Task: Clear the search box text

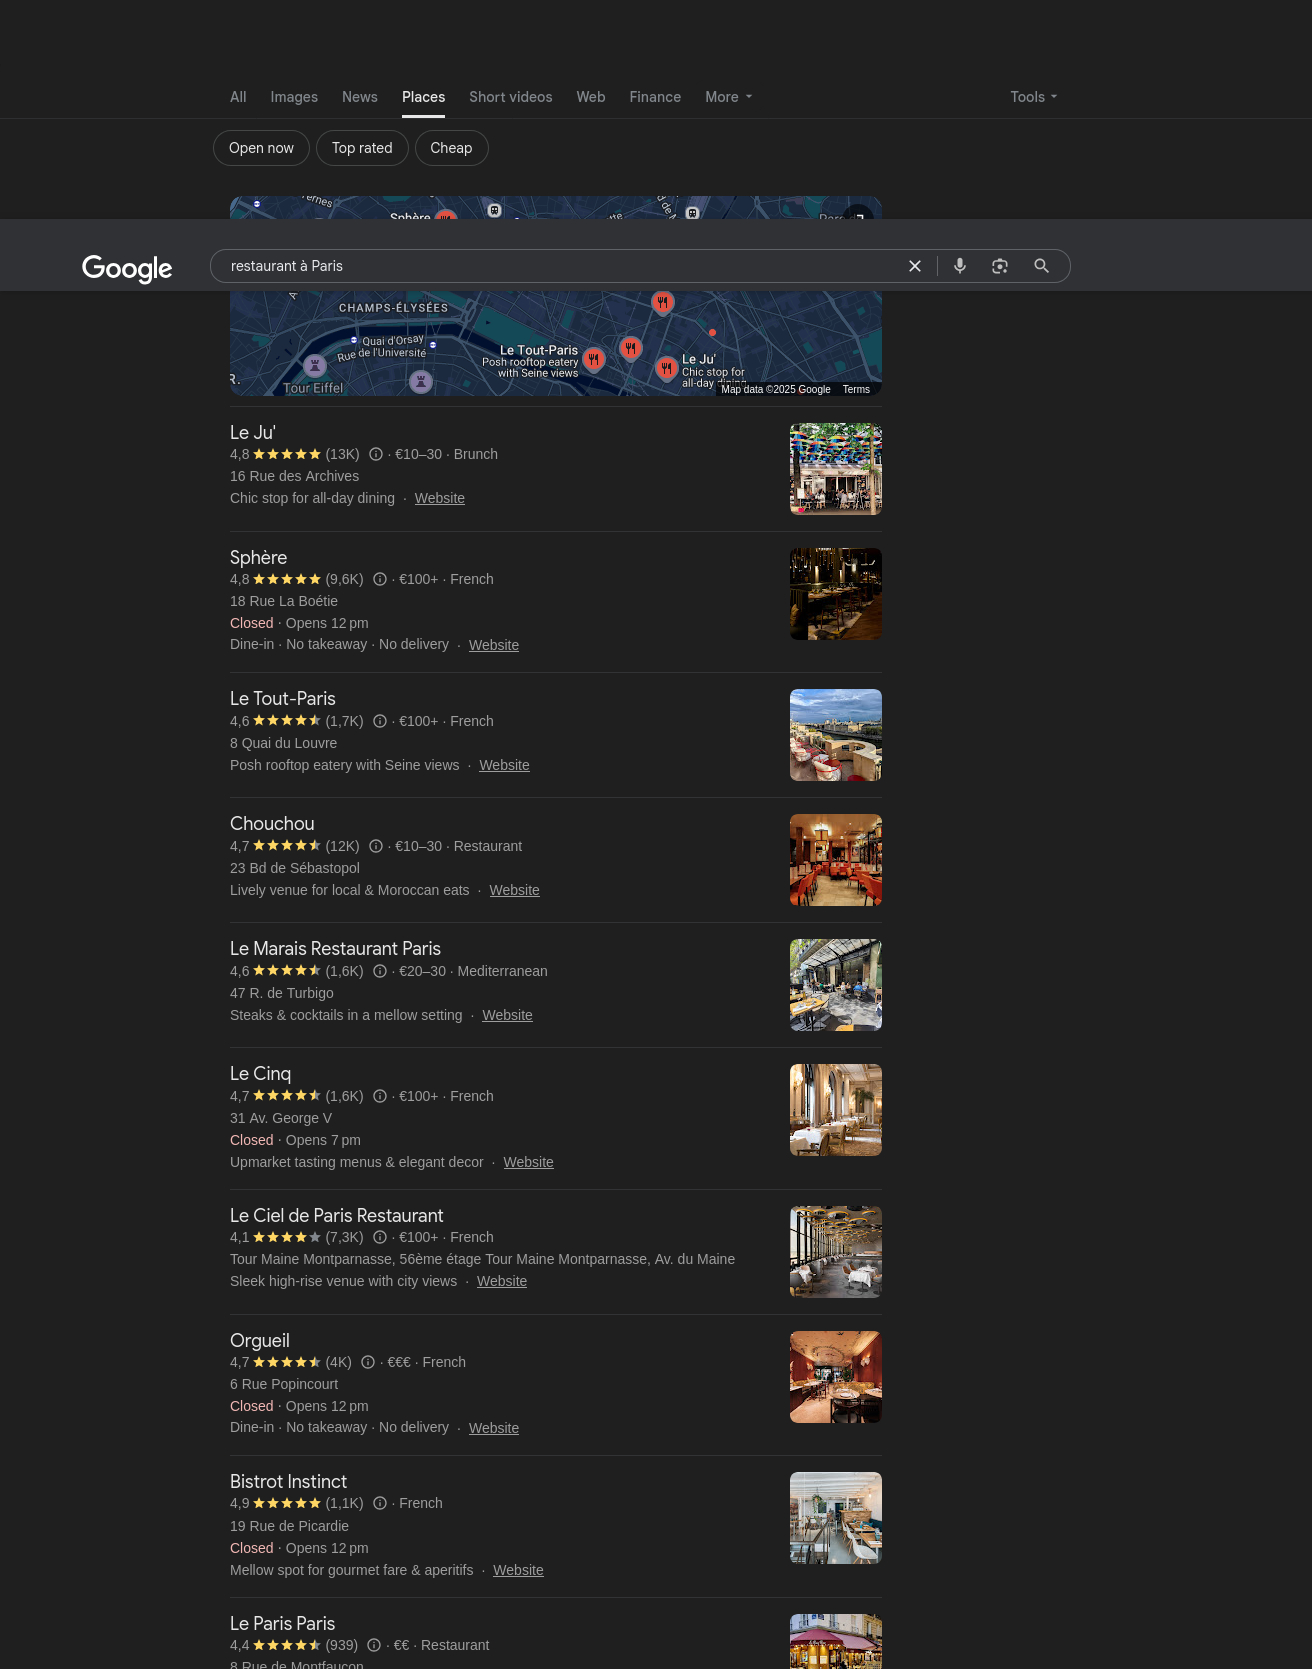Action: [914, 266]
